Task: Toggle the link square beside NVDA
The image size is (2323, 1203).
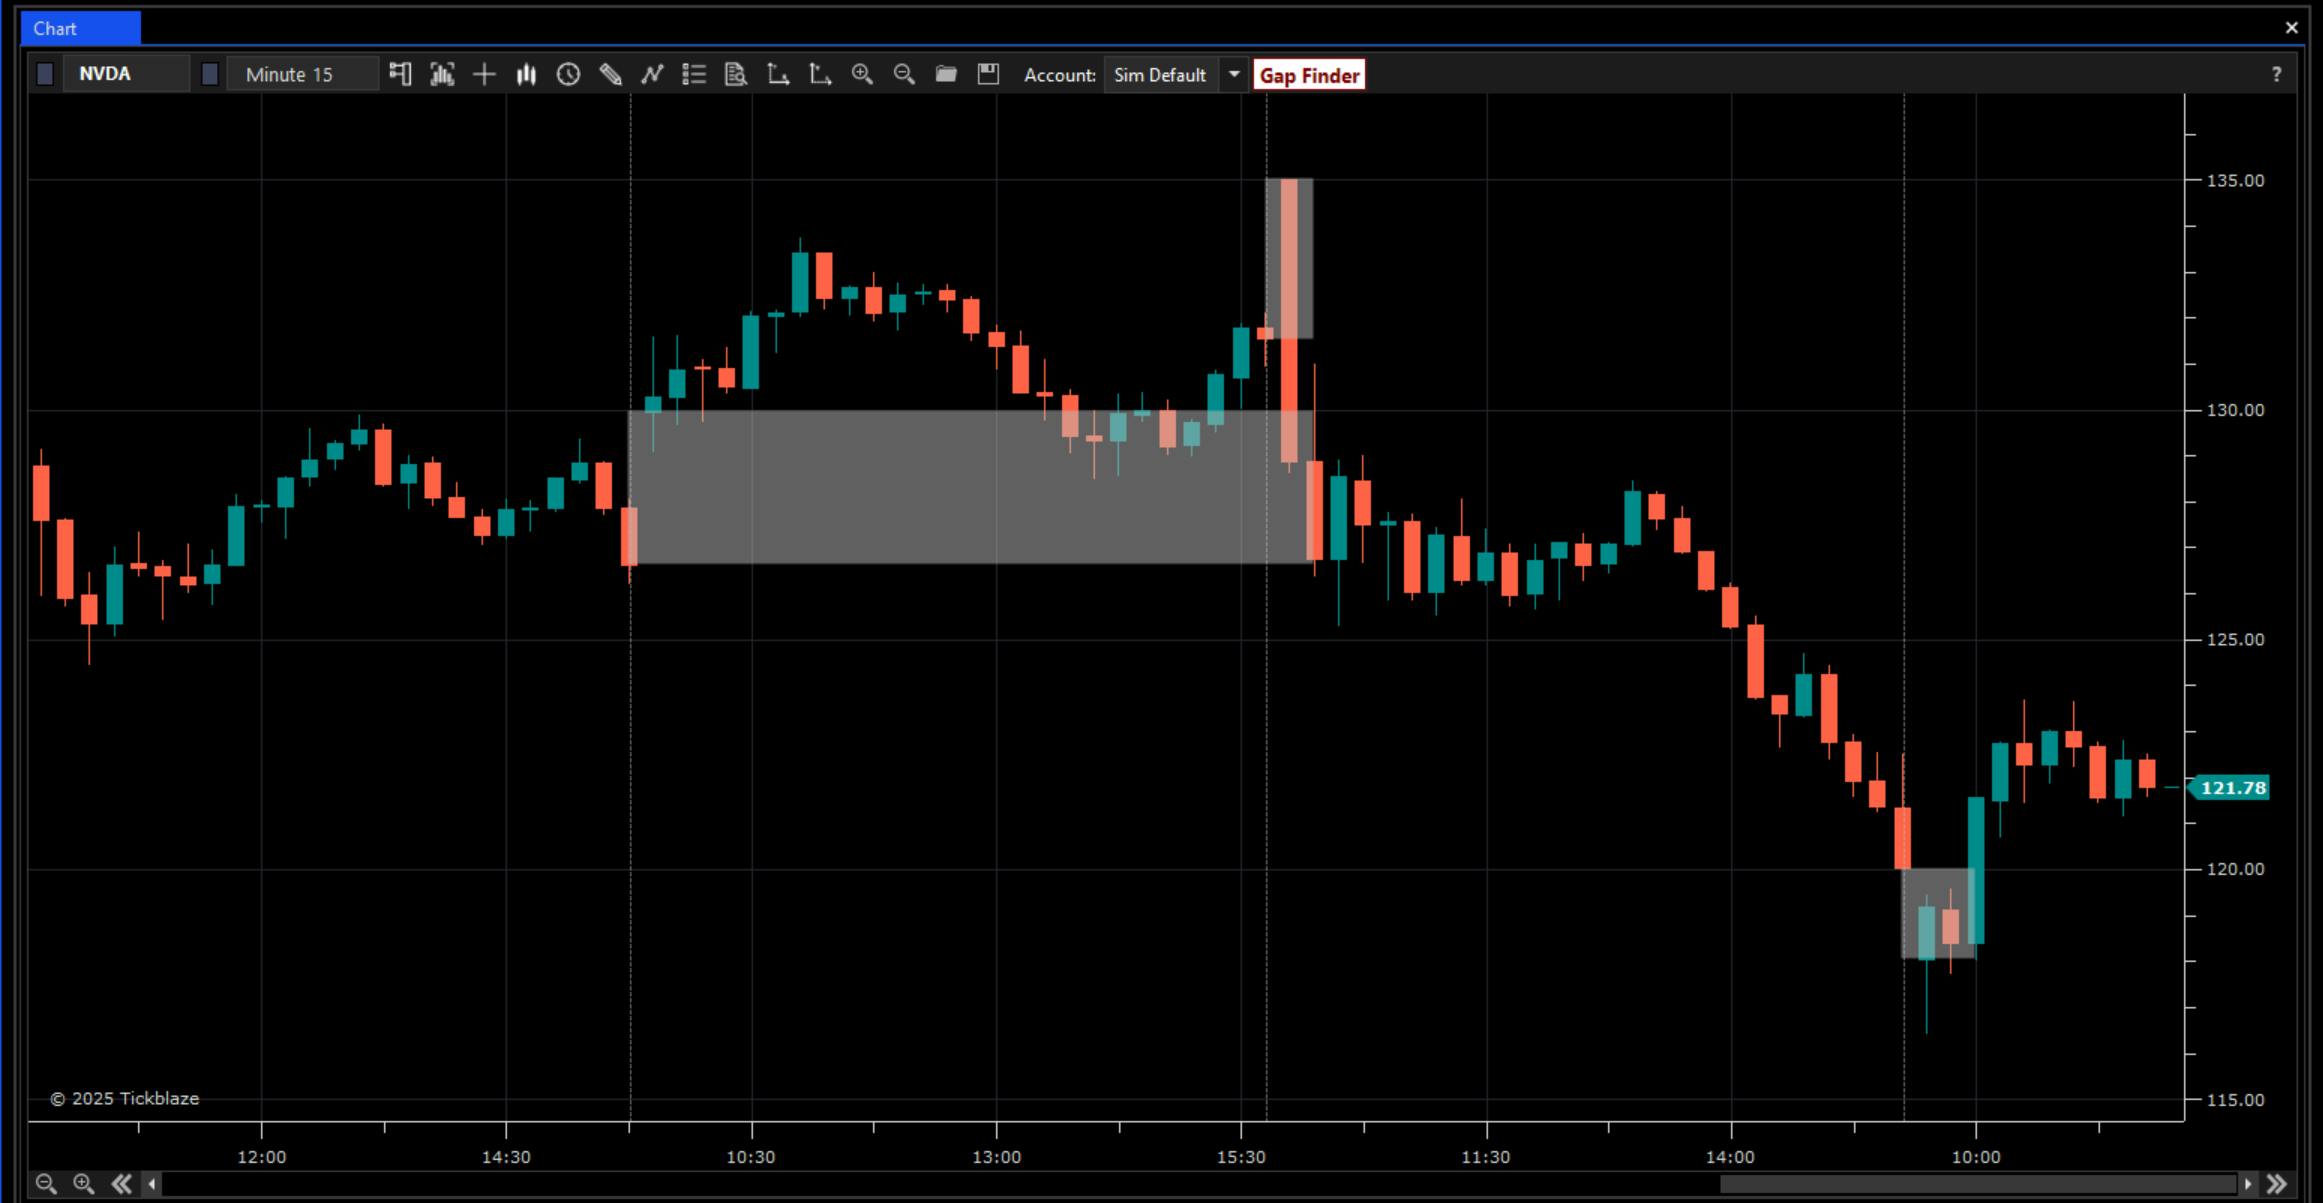Action: pyautogui.click(x=45, y=74)
